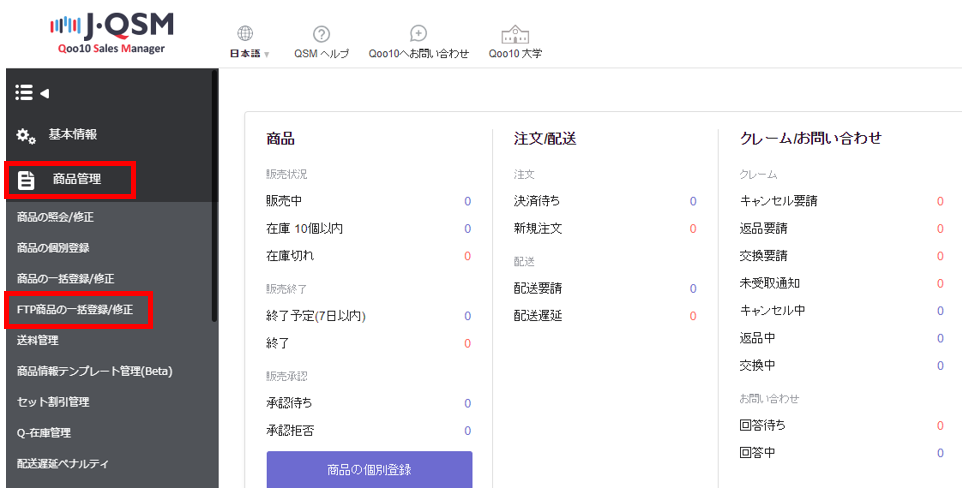Click the 承認待ち count

[468, 403]
